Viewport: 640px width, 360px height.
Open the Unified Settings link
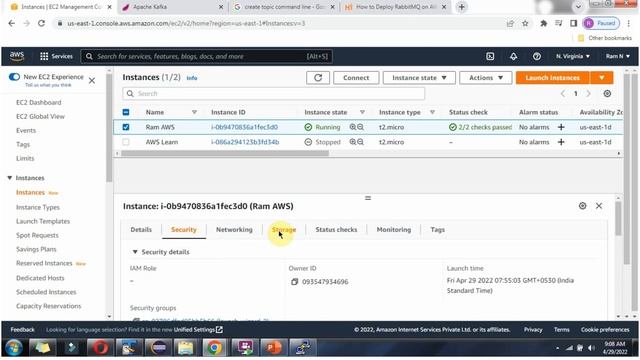[x=198, y=329]
